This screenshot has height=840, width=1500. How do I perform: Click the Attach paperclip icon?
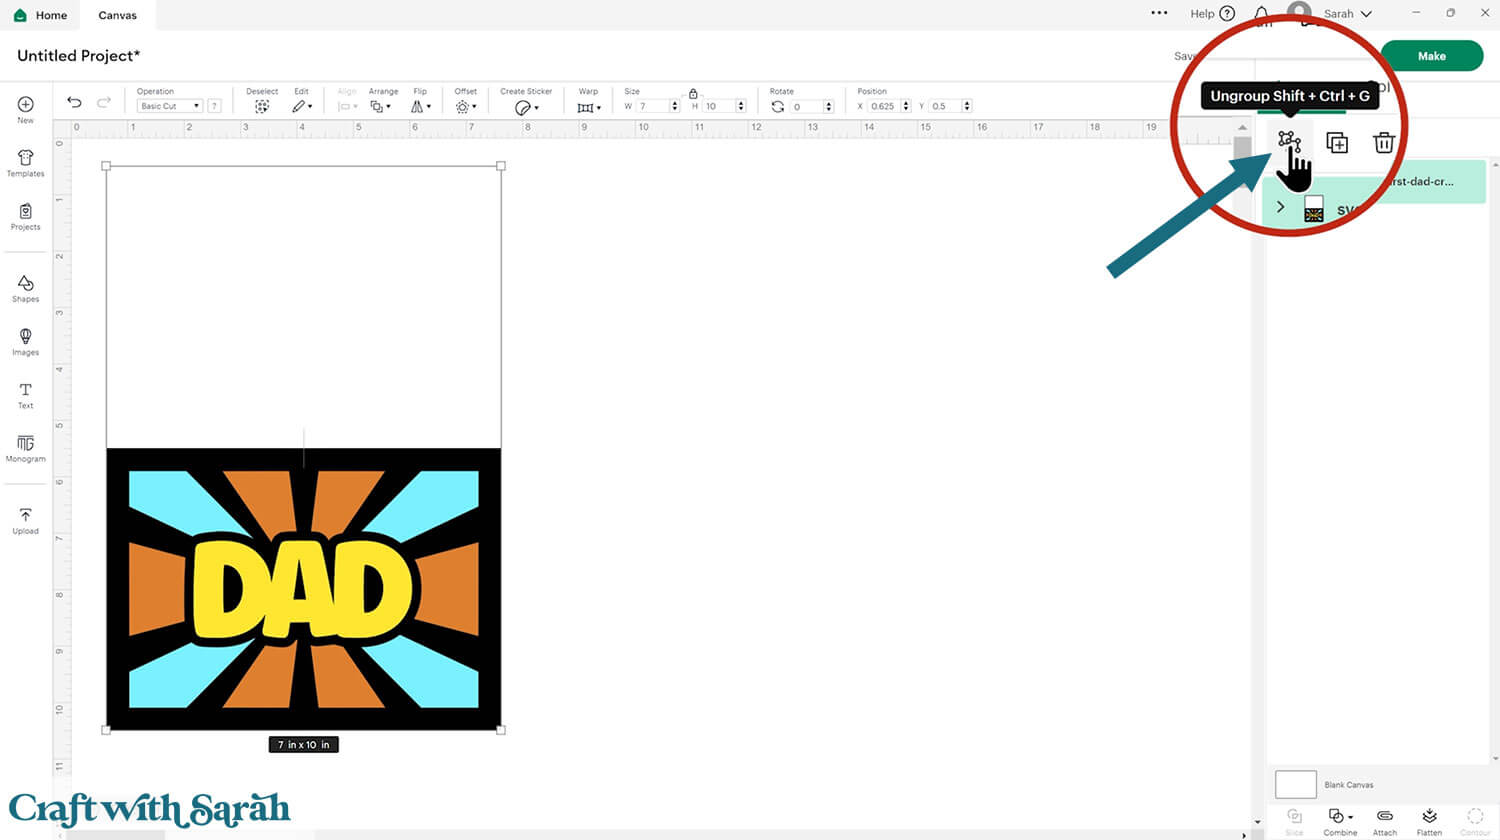click(1385, 816)
